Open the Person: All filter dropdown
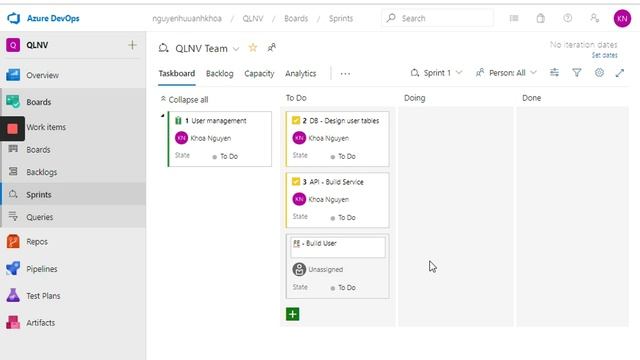Viewport: 640px width, 360px height. [x=507, y=73]
